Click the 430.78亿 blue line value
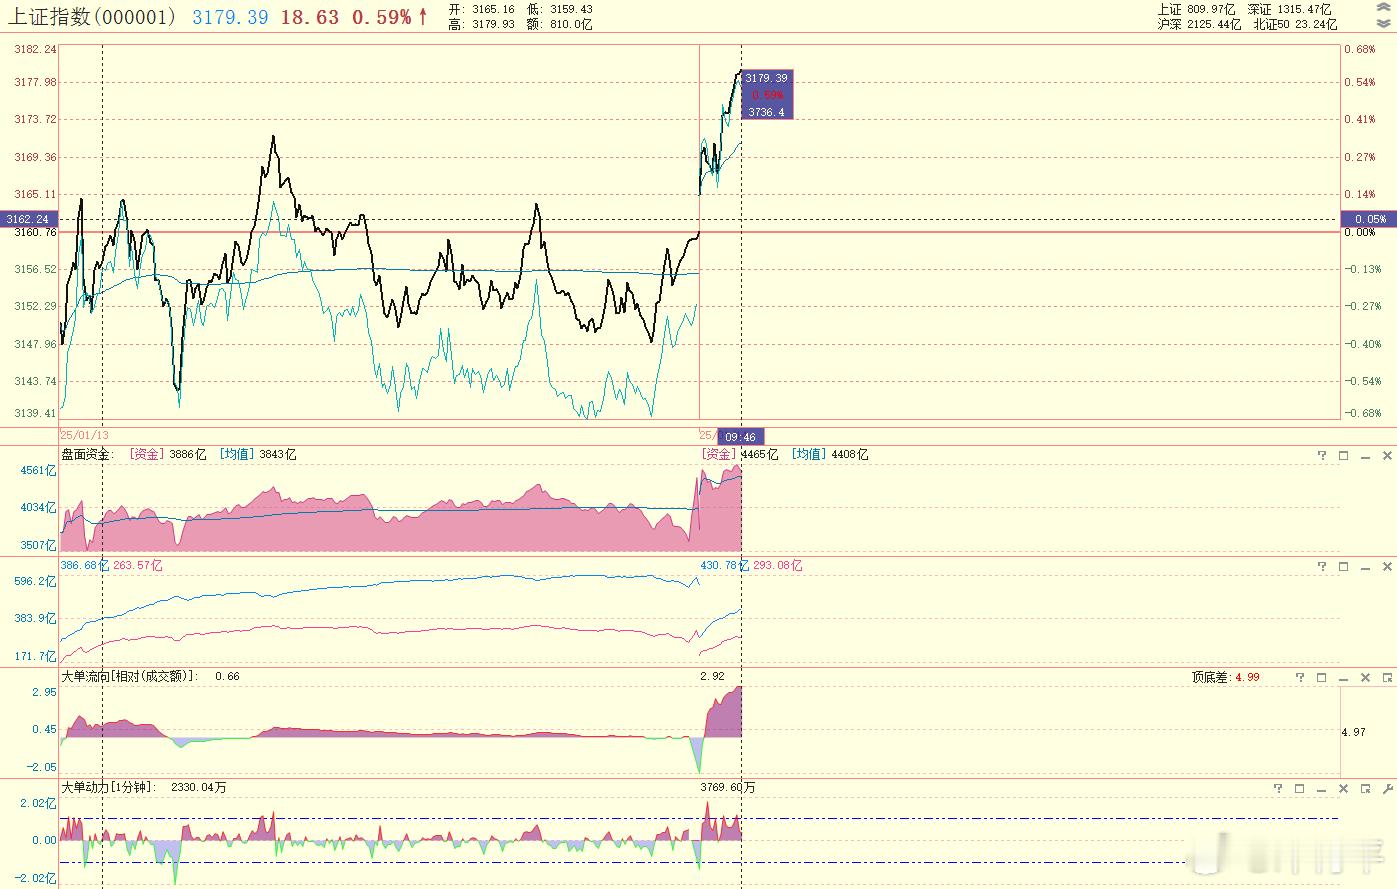The height and width of the screenshot is (889, 1397). pyautogui.click(x=724, y=565)
